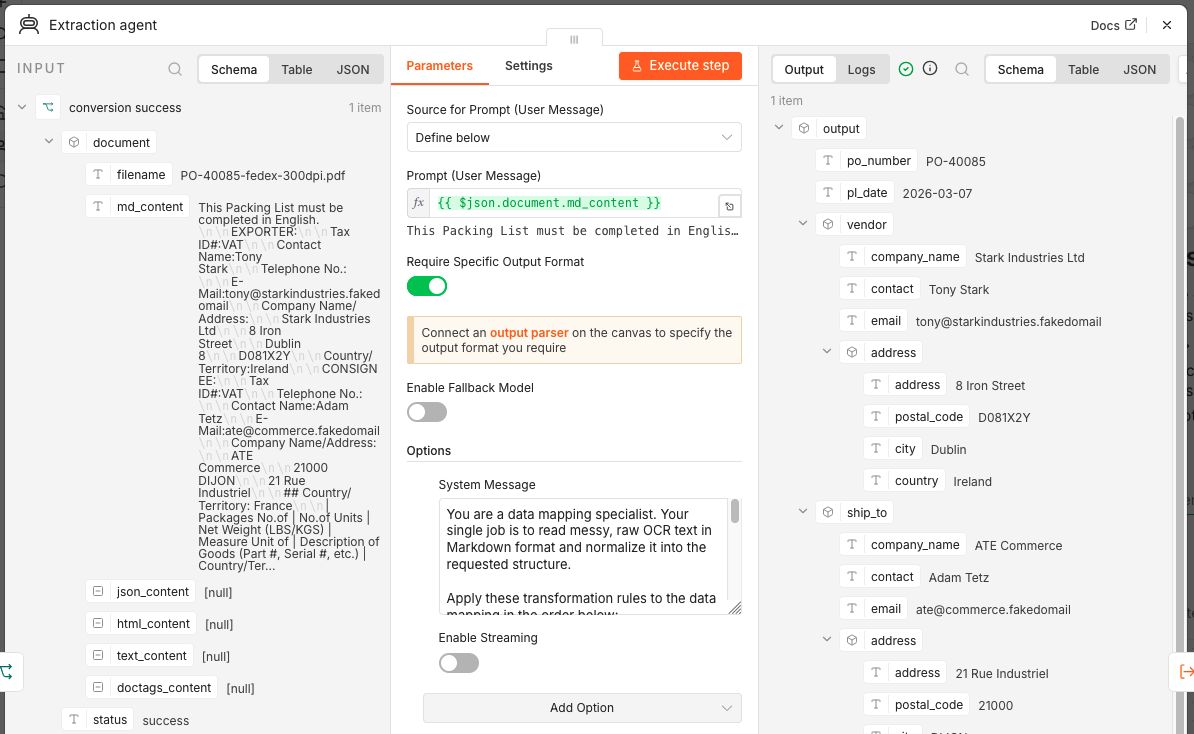Click the drag handle above Parameters panel

click(x=574, y=39)
